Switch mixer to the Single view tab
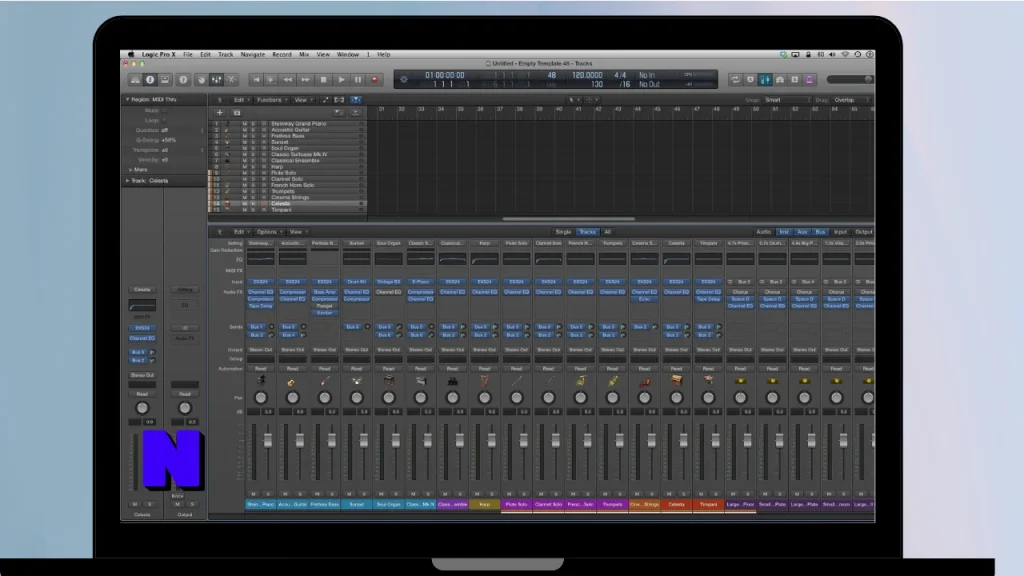Screen dimensions: 1024x576 point(563,232)
